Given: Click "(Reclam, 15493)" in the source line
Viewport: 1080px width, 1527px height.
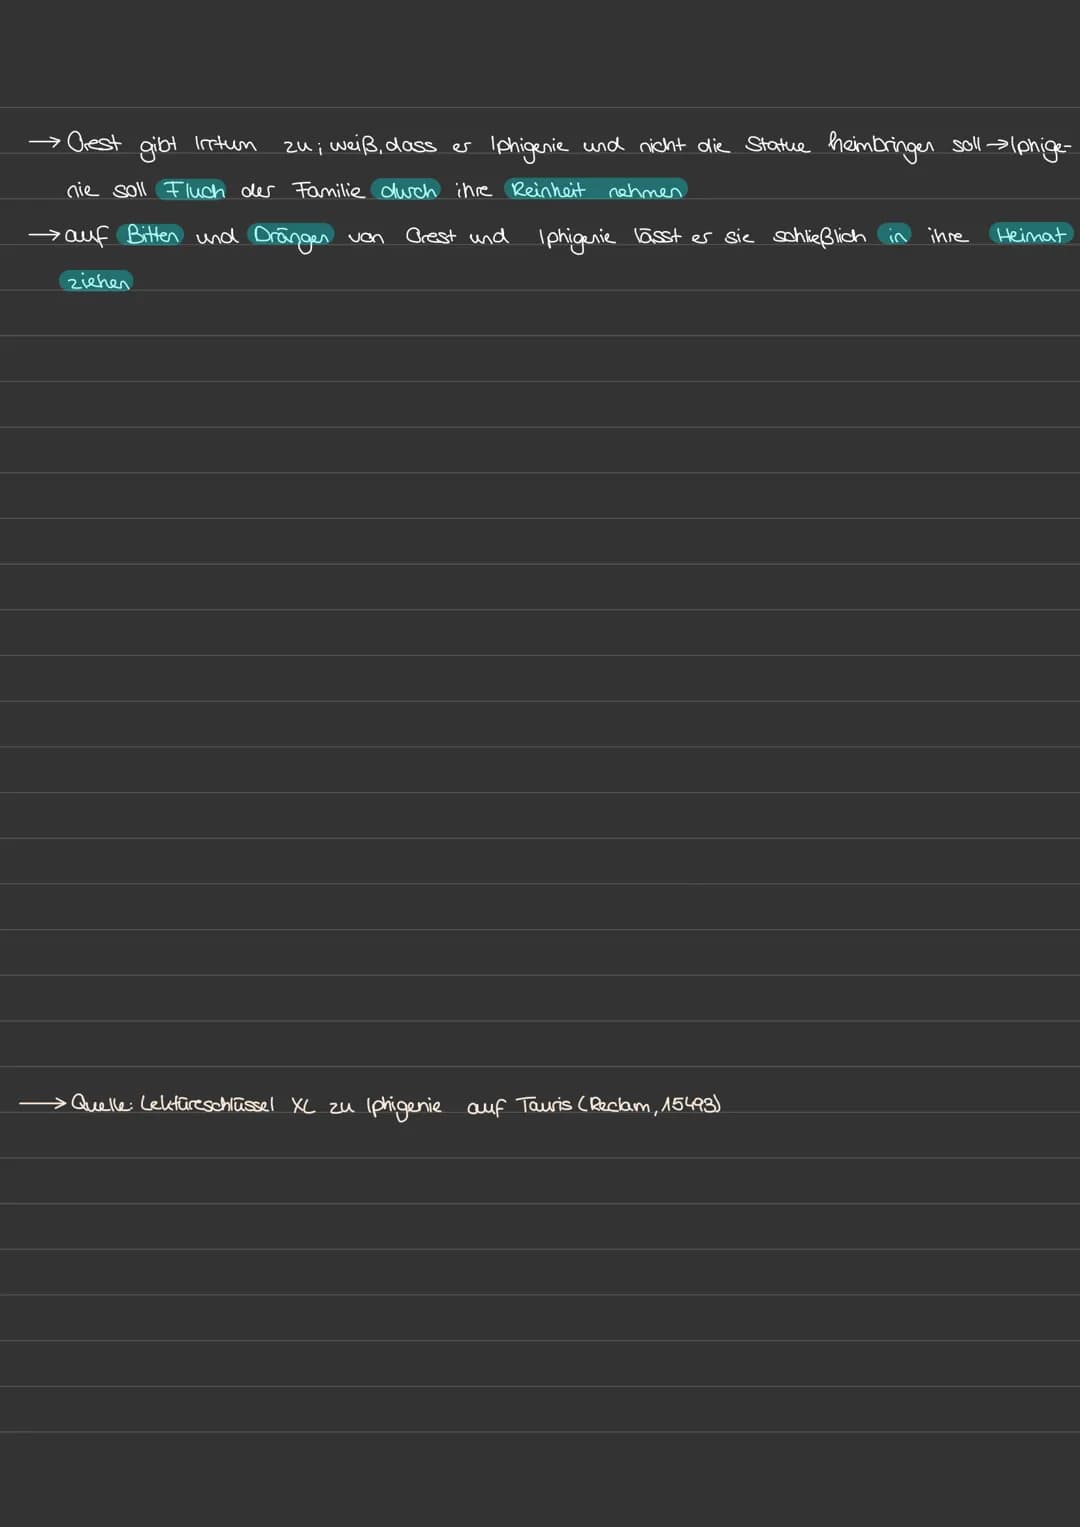Looking at the screenshot, I should pyautogui.click(x=650, y=1105).
